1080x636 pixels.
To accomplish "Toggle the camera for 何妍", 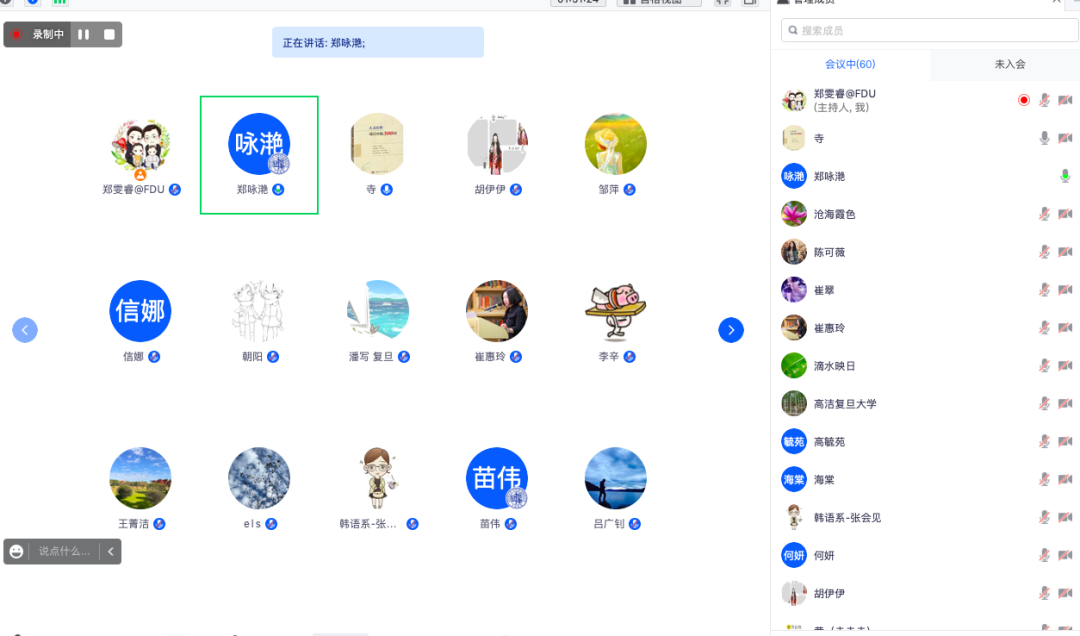I will pyautogui.click(x=1066, y=555).
